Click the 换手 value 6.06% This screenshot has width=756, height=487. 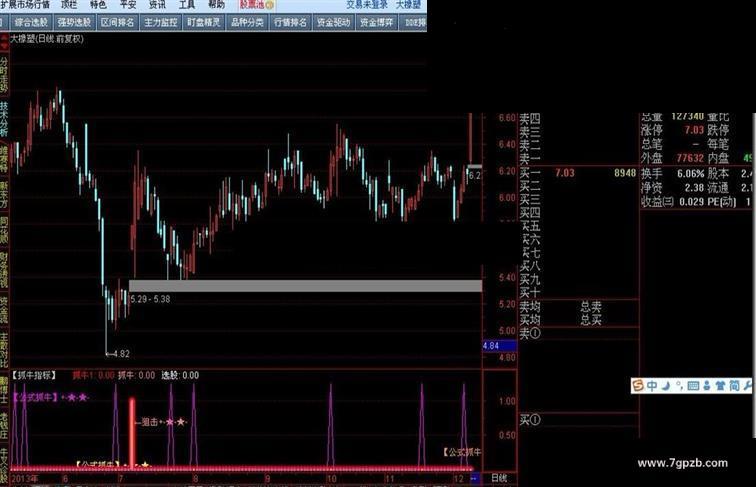(x=690, y=174)
